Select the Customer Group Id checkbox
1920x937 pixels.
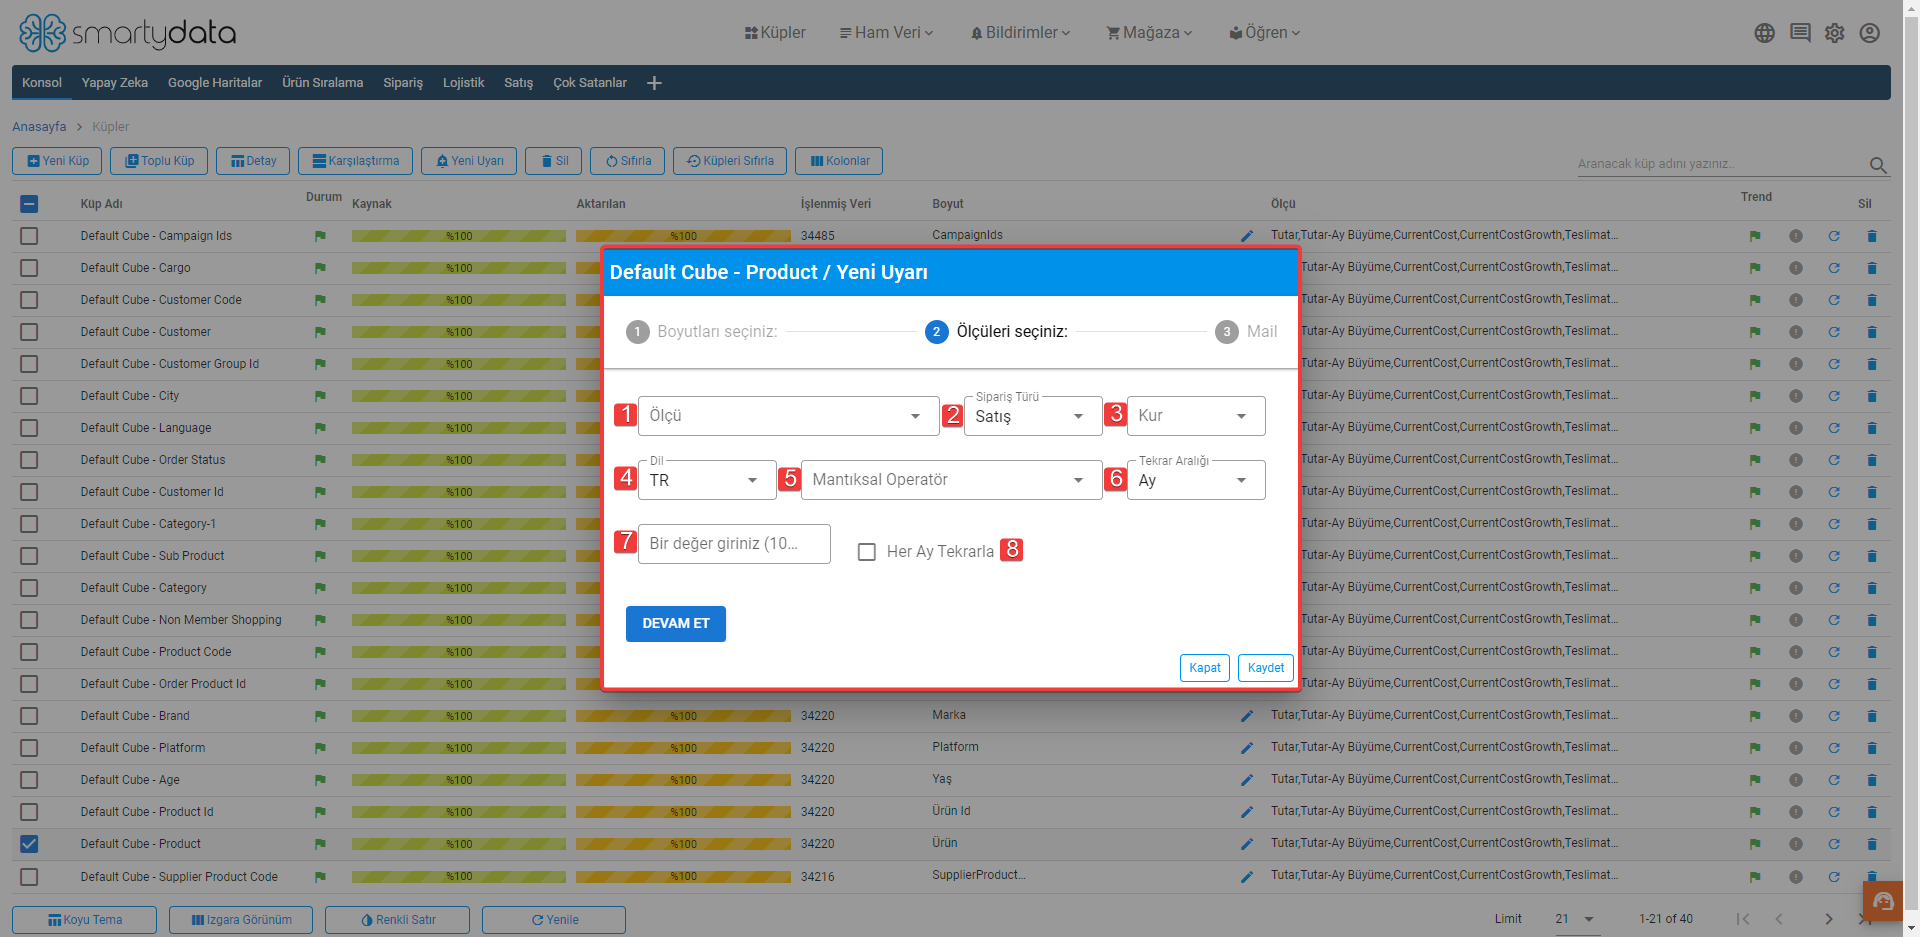point(29,364)
